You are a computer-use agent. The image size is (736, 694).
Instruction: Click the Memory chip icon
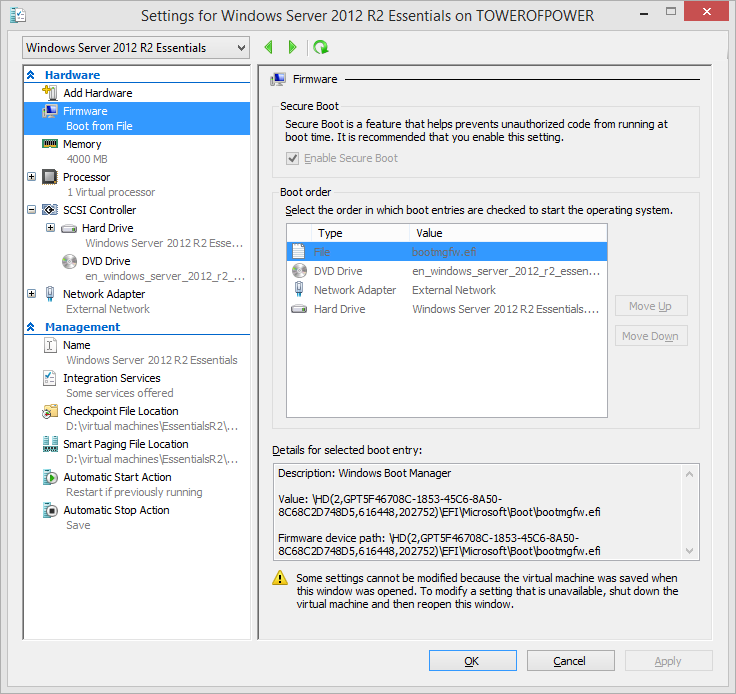point(49,144)
